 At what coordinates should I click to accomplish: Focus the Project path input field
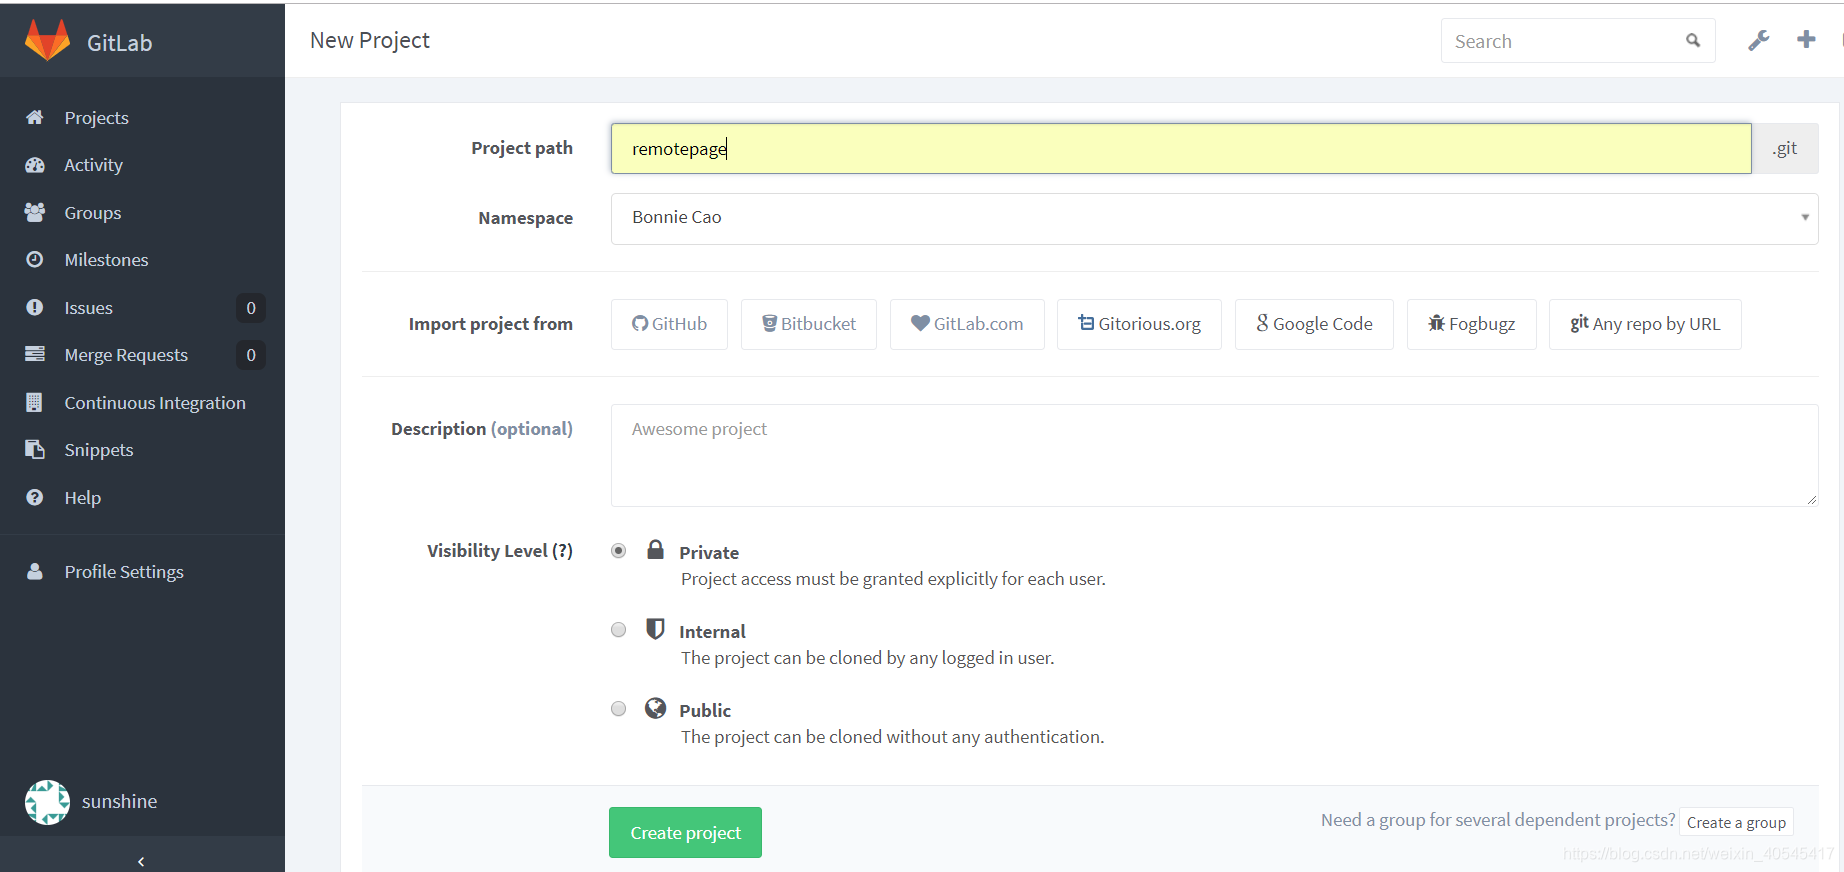click(x=1181, y=148)
